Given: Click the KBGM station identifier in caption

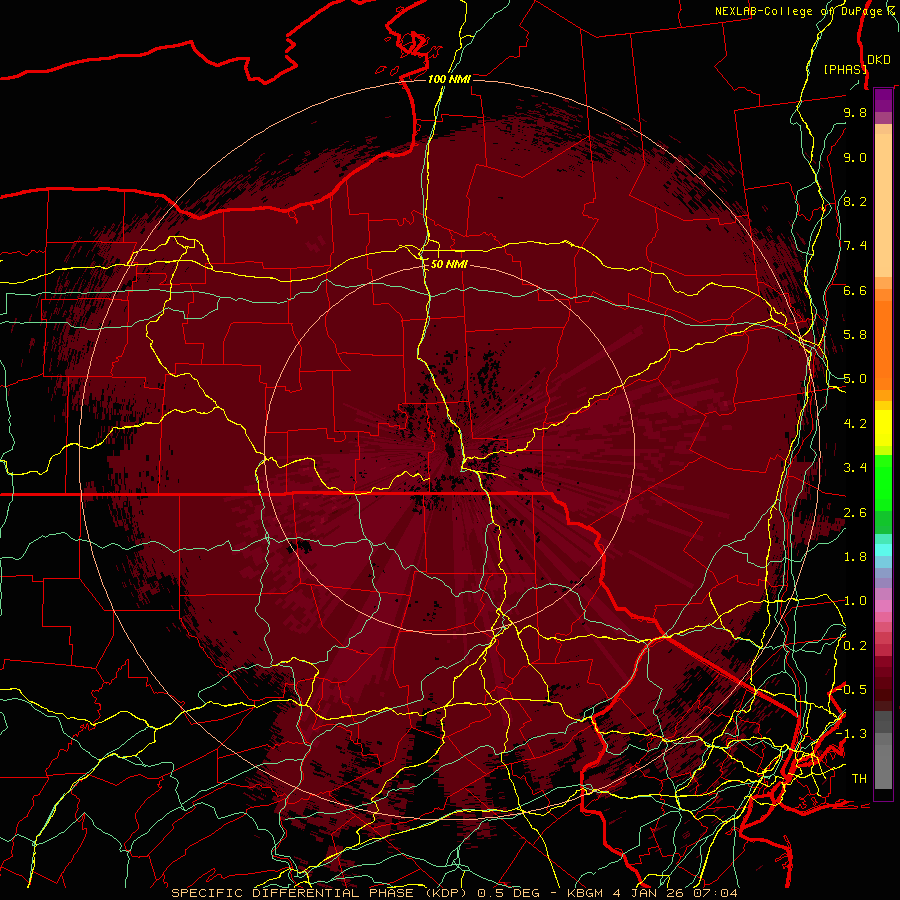Looking at the screenshot, I should click(585, 893).
